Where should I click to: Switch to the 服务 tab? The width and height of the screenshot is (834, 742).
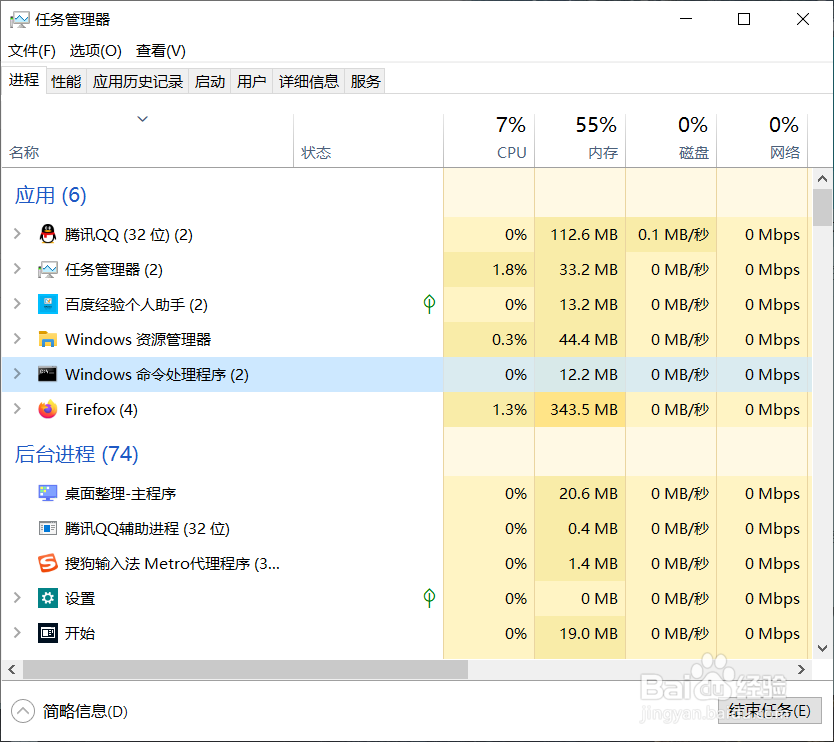coord(365,81)
